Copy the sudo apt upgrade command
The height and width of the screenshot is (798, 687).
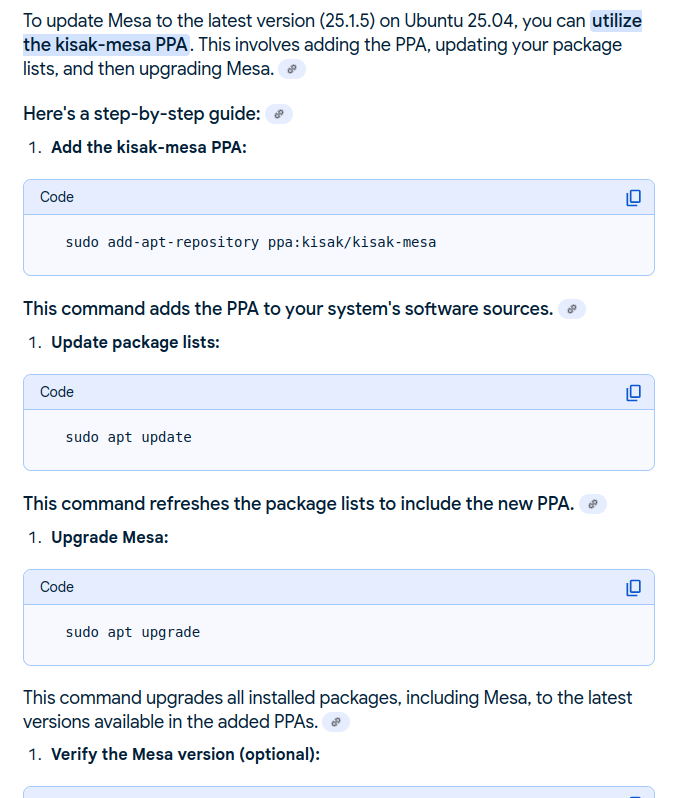pos(633,587)
